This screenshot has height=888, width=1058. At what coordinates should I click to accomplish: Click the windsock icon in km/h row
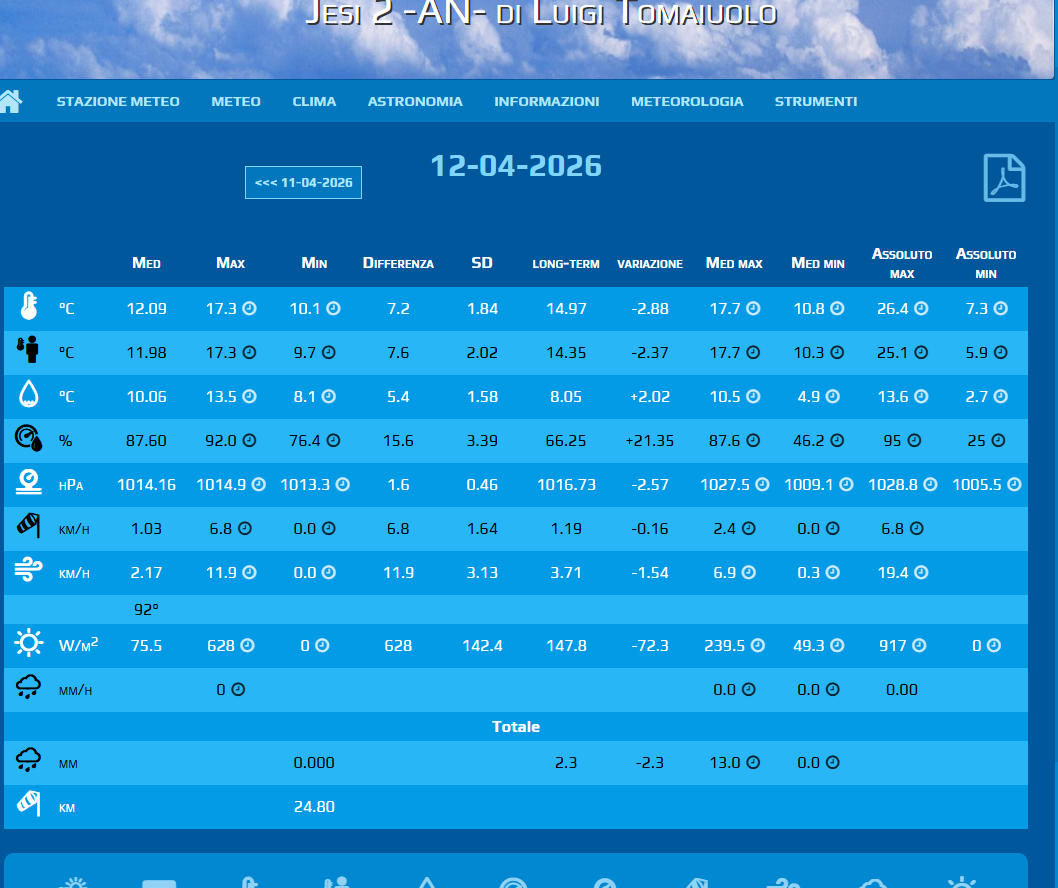[x=29, y=528]
